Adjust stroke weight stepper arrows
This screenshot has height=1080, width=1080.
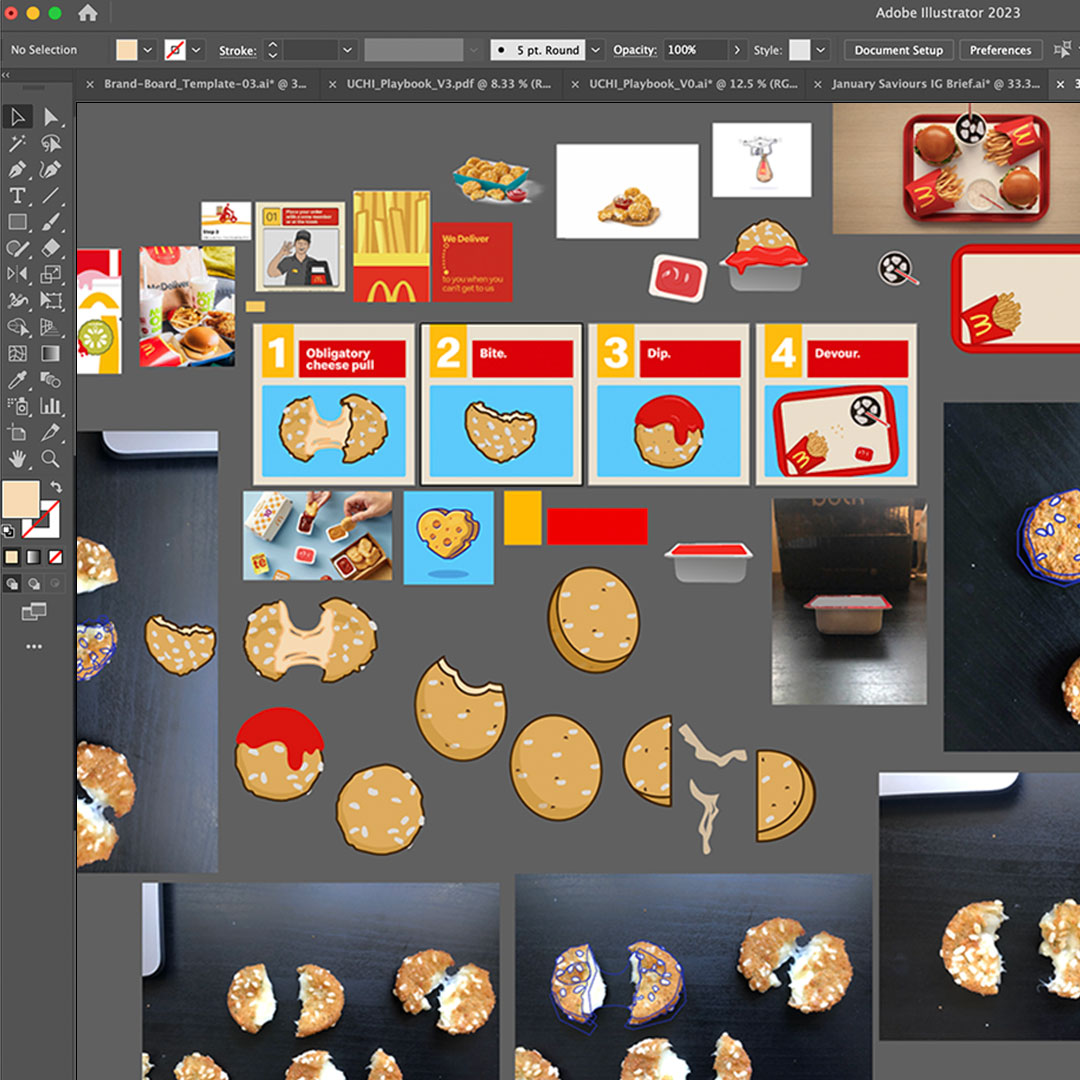[x=273, y=50]
